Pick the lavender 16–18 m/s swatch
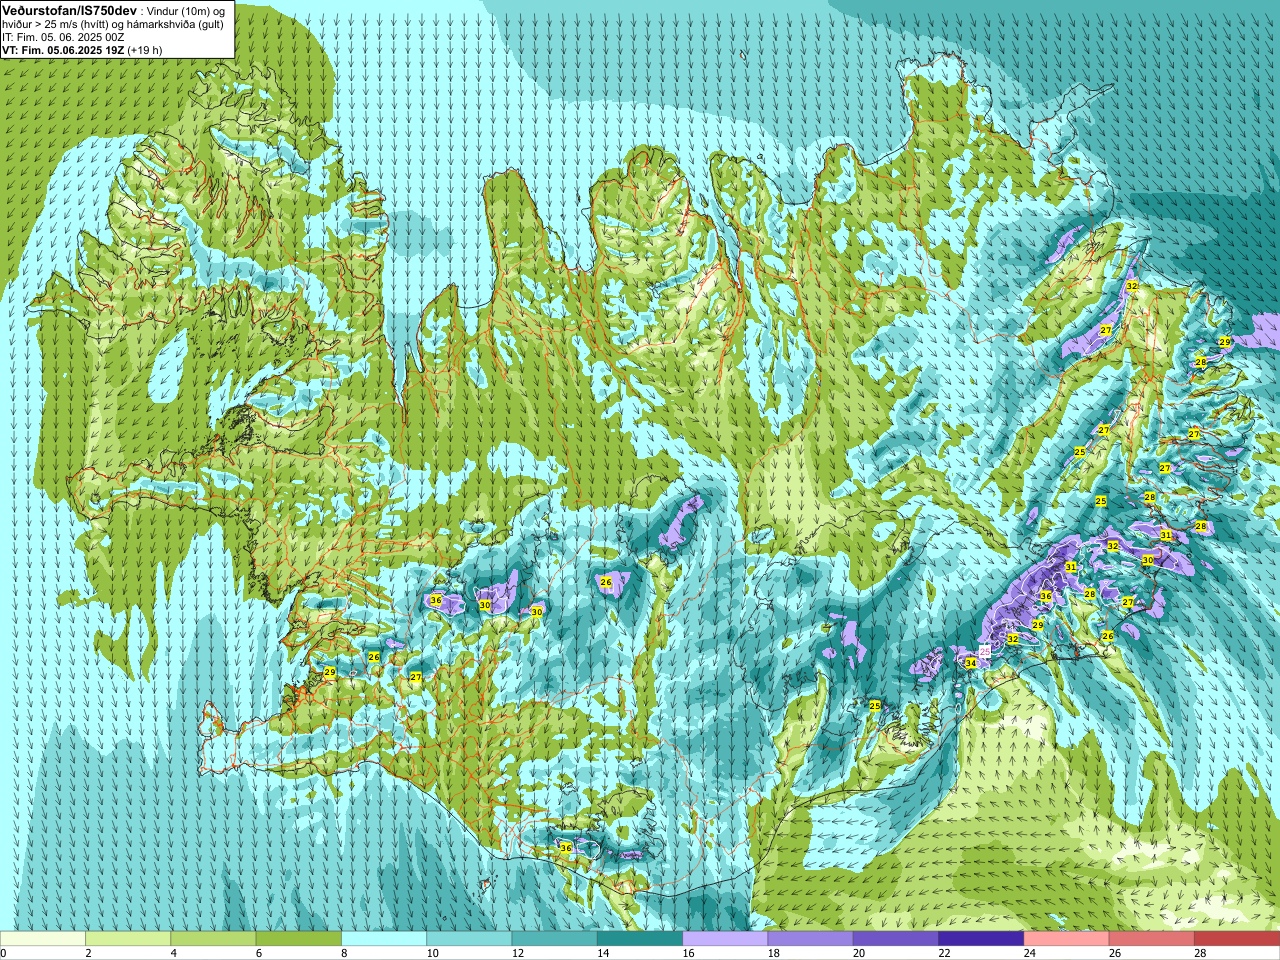 coord(725,939)
